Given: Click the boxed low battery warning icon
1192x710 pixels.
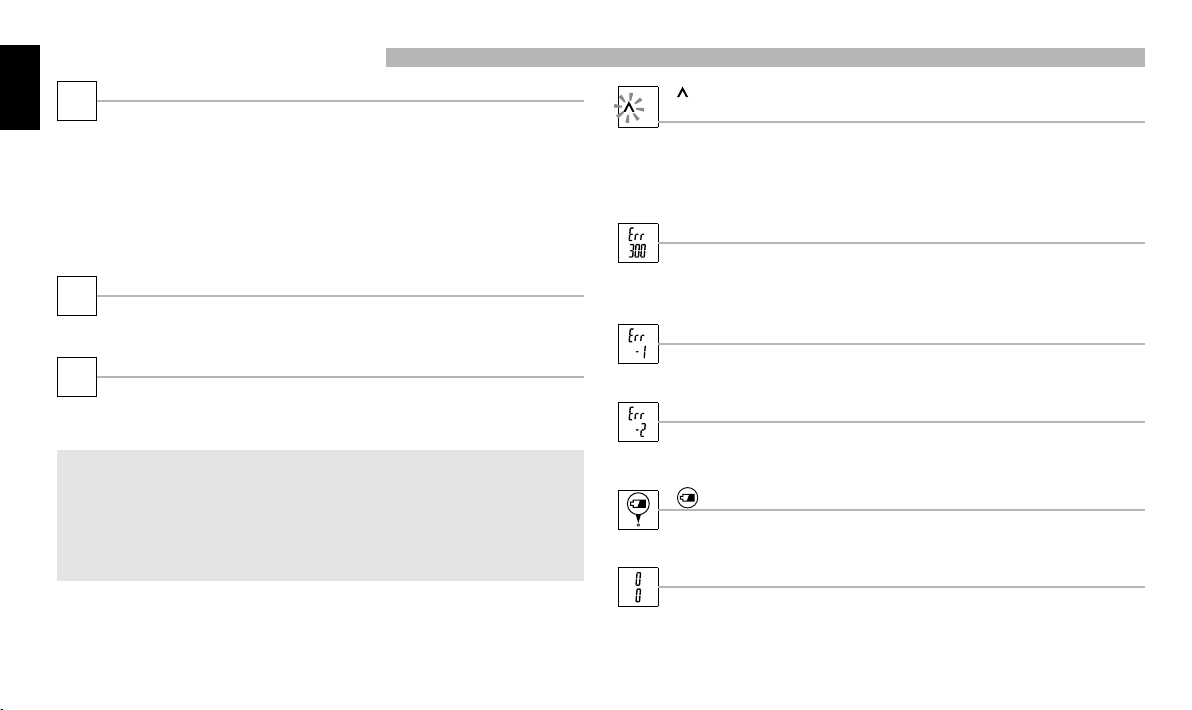Looking at the screenshot, I should [x=638, y=510].
